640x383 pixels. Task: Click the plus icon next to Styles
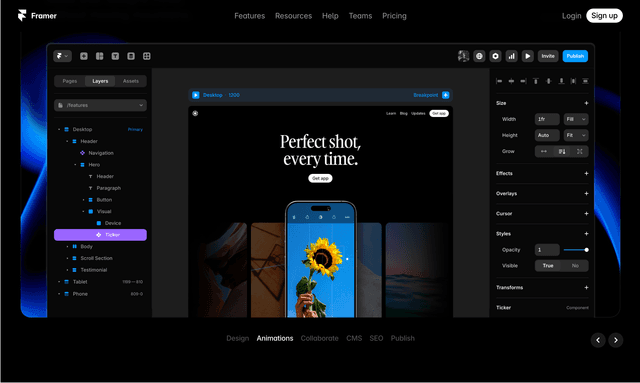tap(586, 234)
